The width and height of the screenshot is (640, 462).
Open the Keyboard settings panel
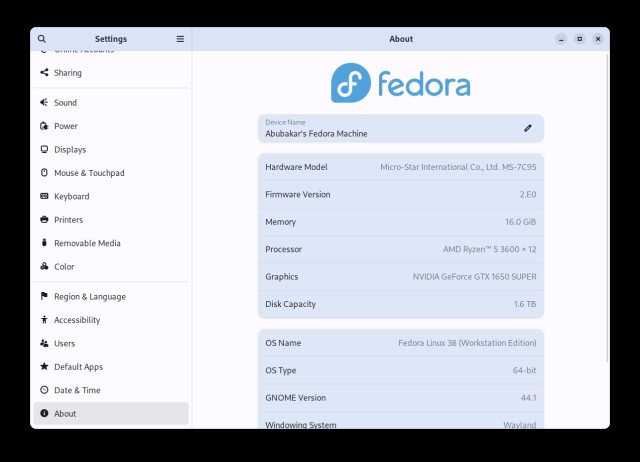point(111,196)
